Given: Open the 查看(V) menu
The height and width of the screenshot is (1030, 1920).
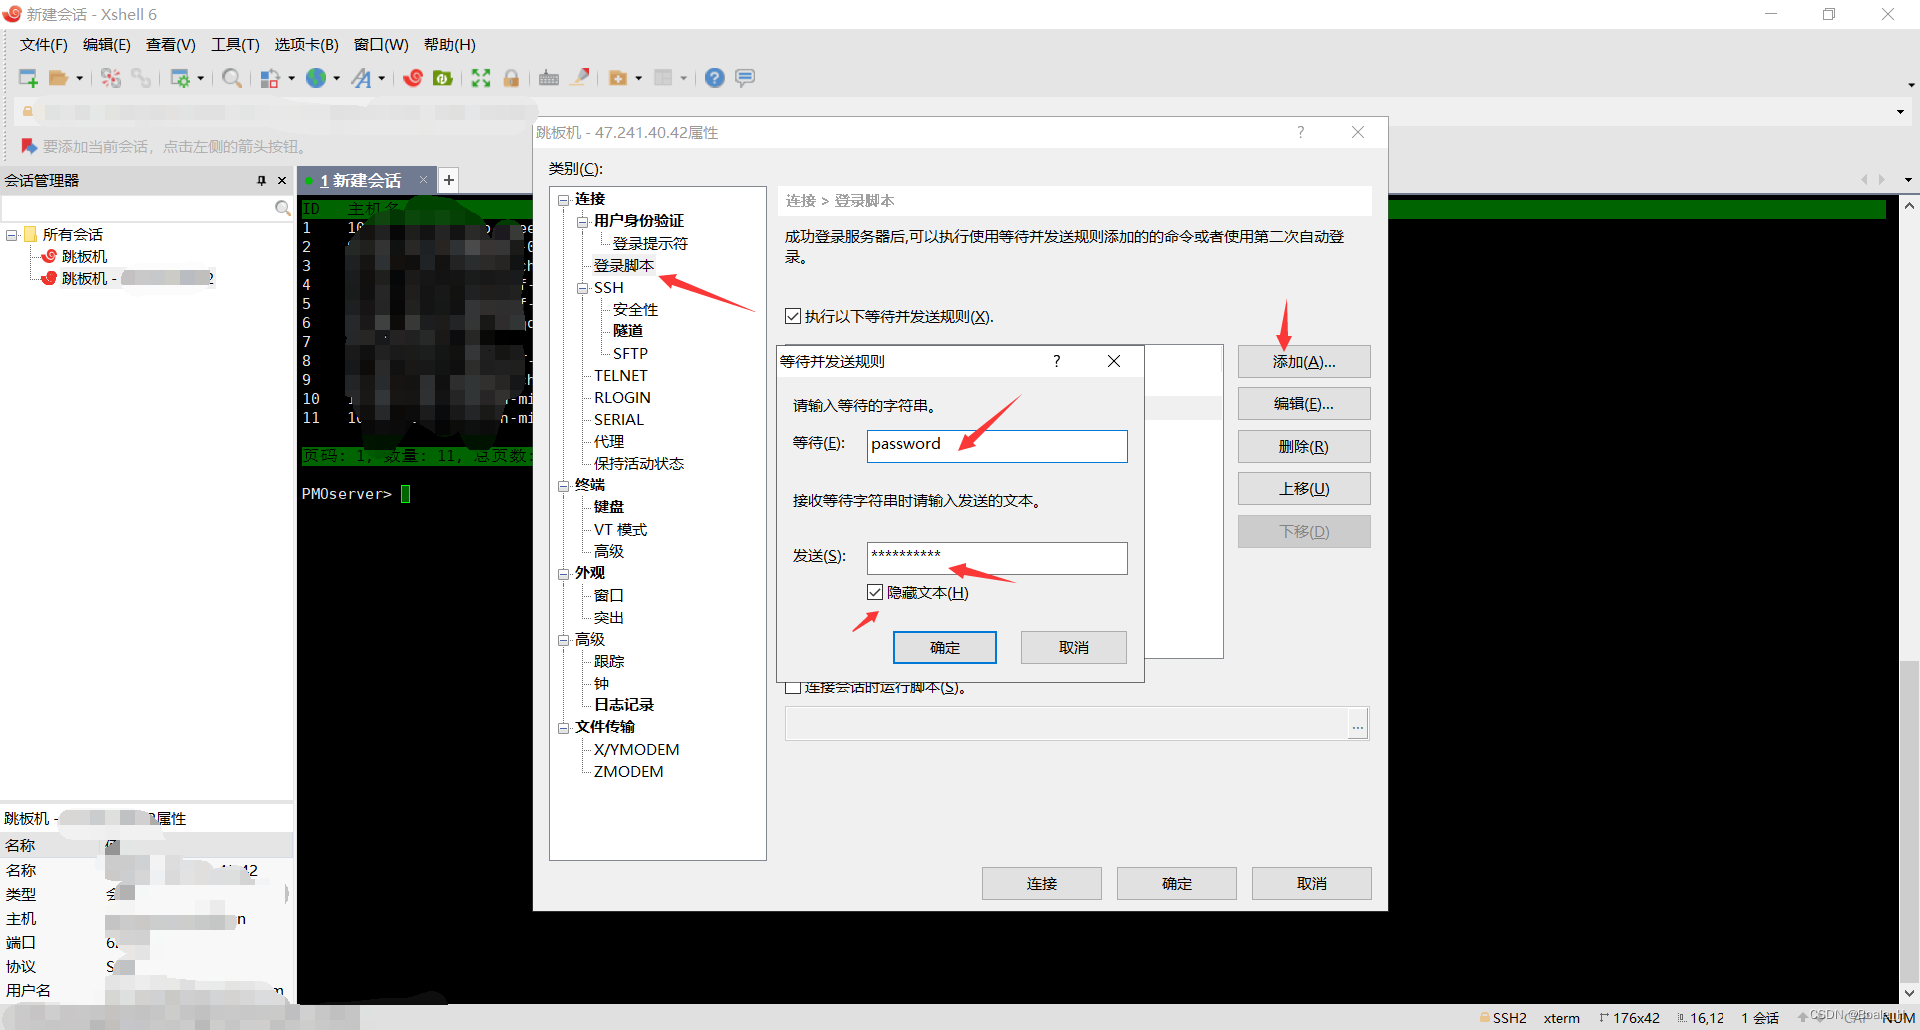Looking at the screenshot, I should 170,45.
